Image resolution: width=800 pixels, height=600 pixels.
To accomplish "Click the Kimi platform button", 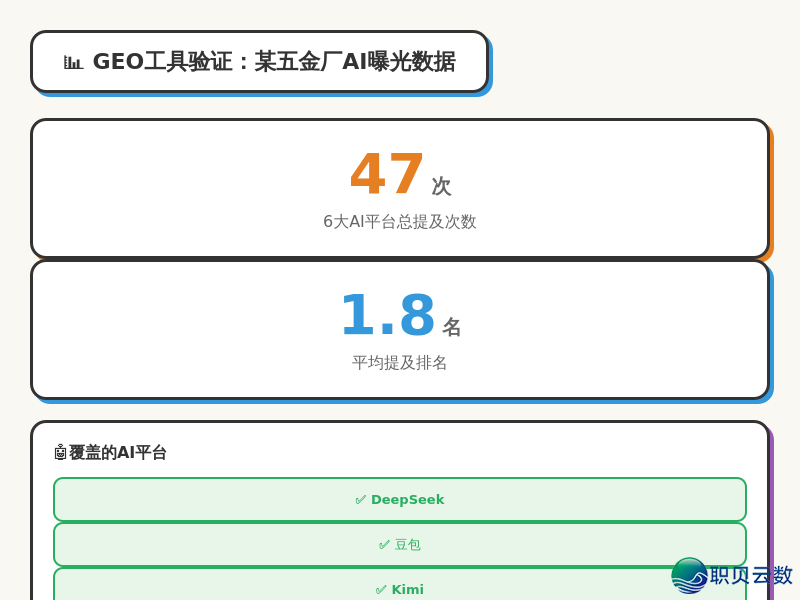I will (x=400, y=588).
